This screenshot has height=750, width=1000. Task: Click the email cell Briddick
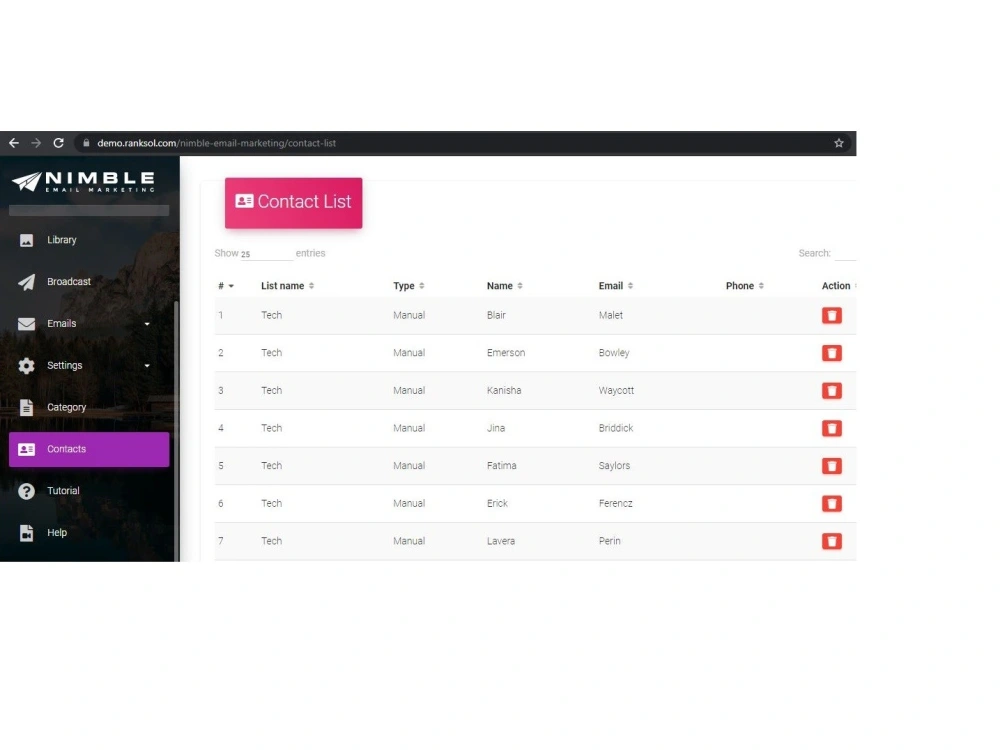click(x=615, y=428)
